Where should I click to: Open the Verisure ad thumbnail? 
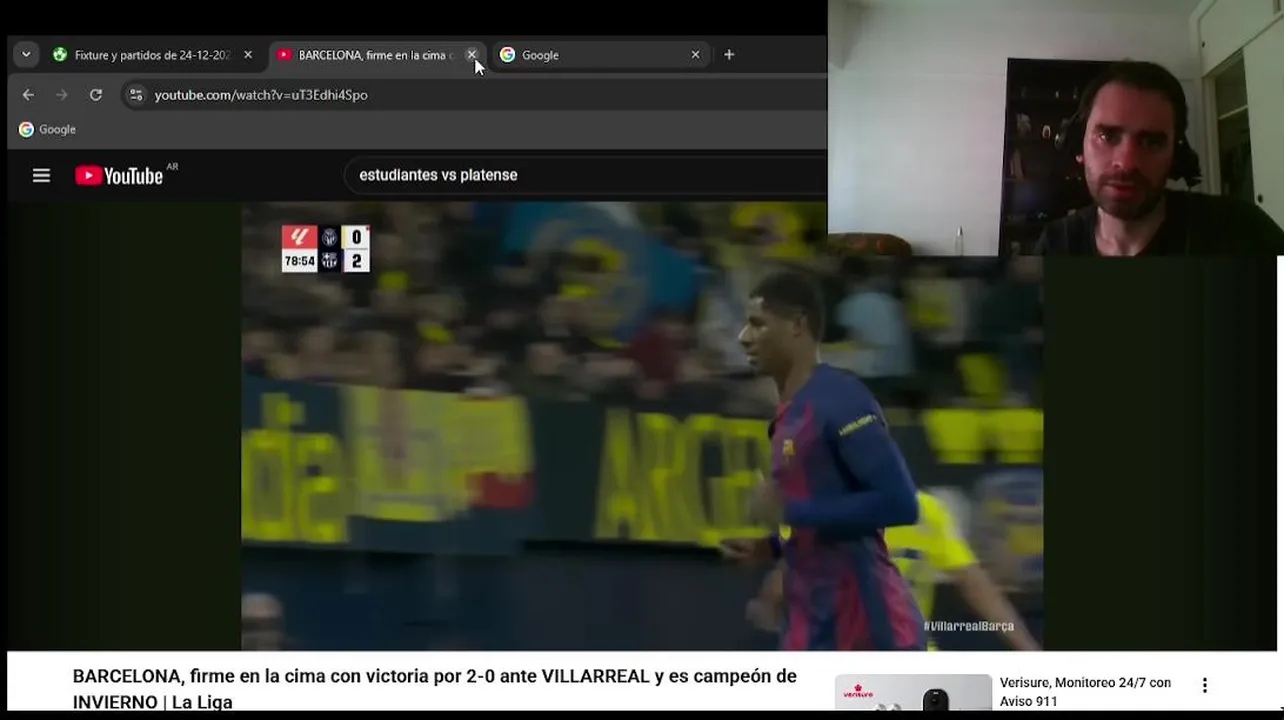[913, 693]
